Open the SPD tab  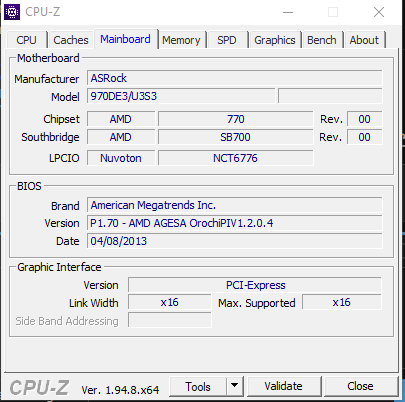tap(227, 40)
